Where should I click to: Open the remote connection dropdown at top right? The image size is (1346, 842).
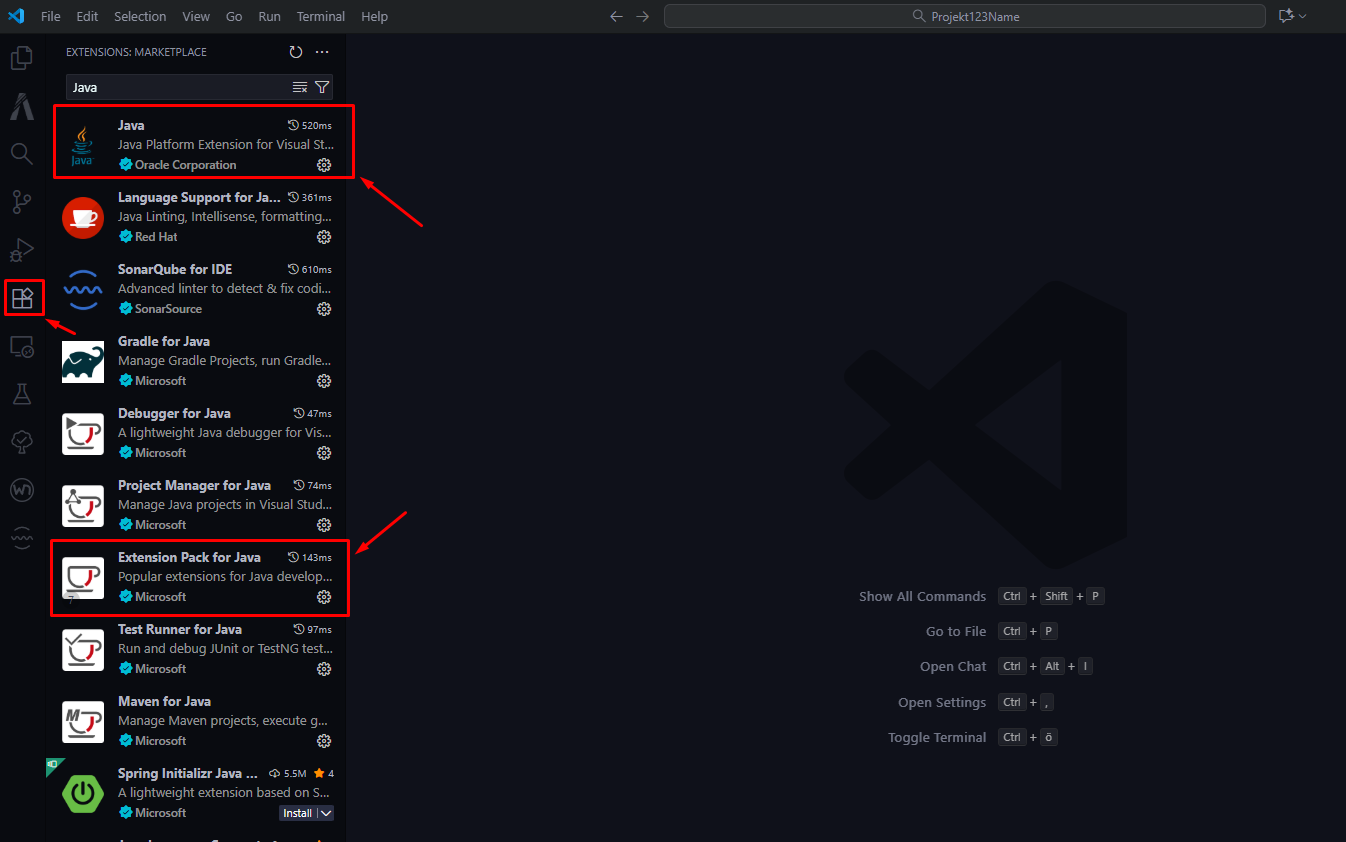[1293, 15]
